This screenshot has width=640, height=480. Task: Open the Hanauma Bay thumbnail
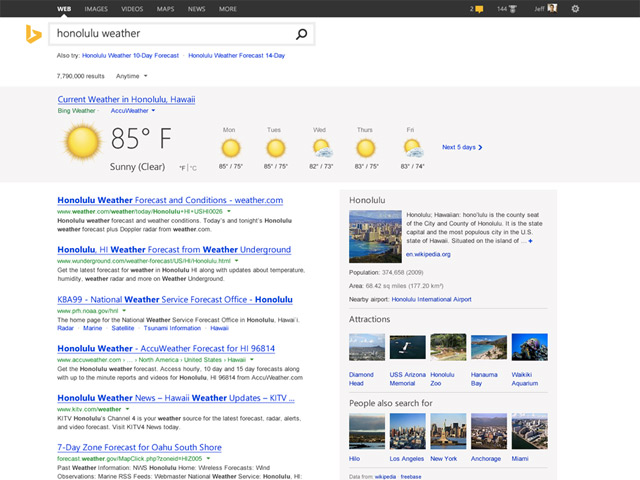tap(489, 347)
